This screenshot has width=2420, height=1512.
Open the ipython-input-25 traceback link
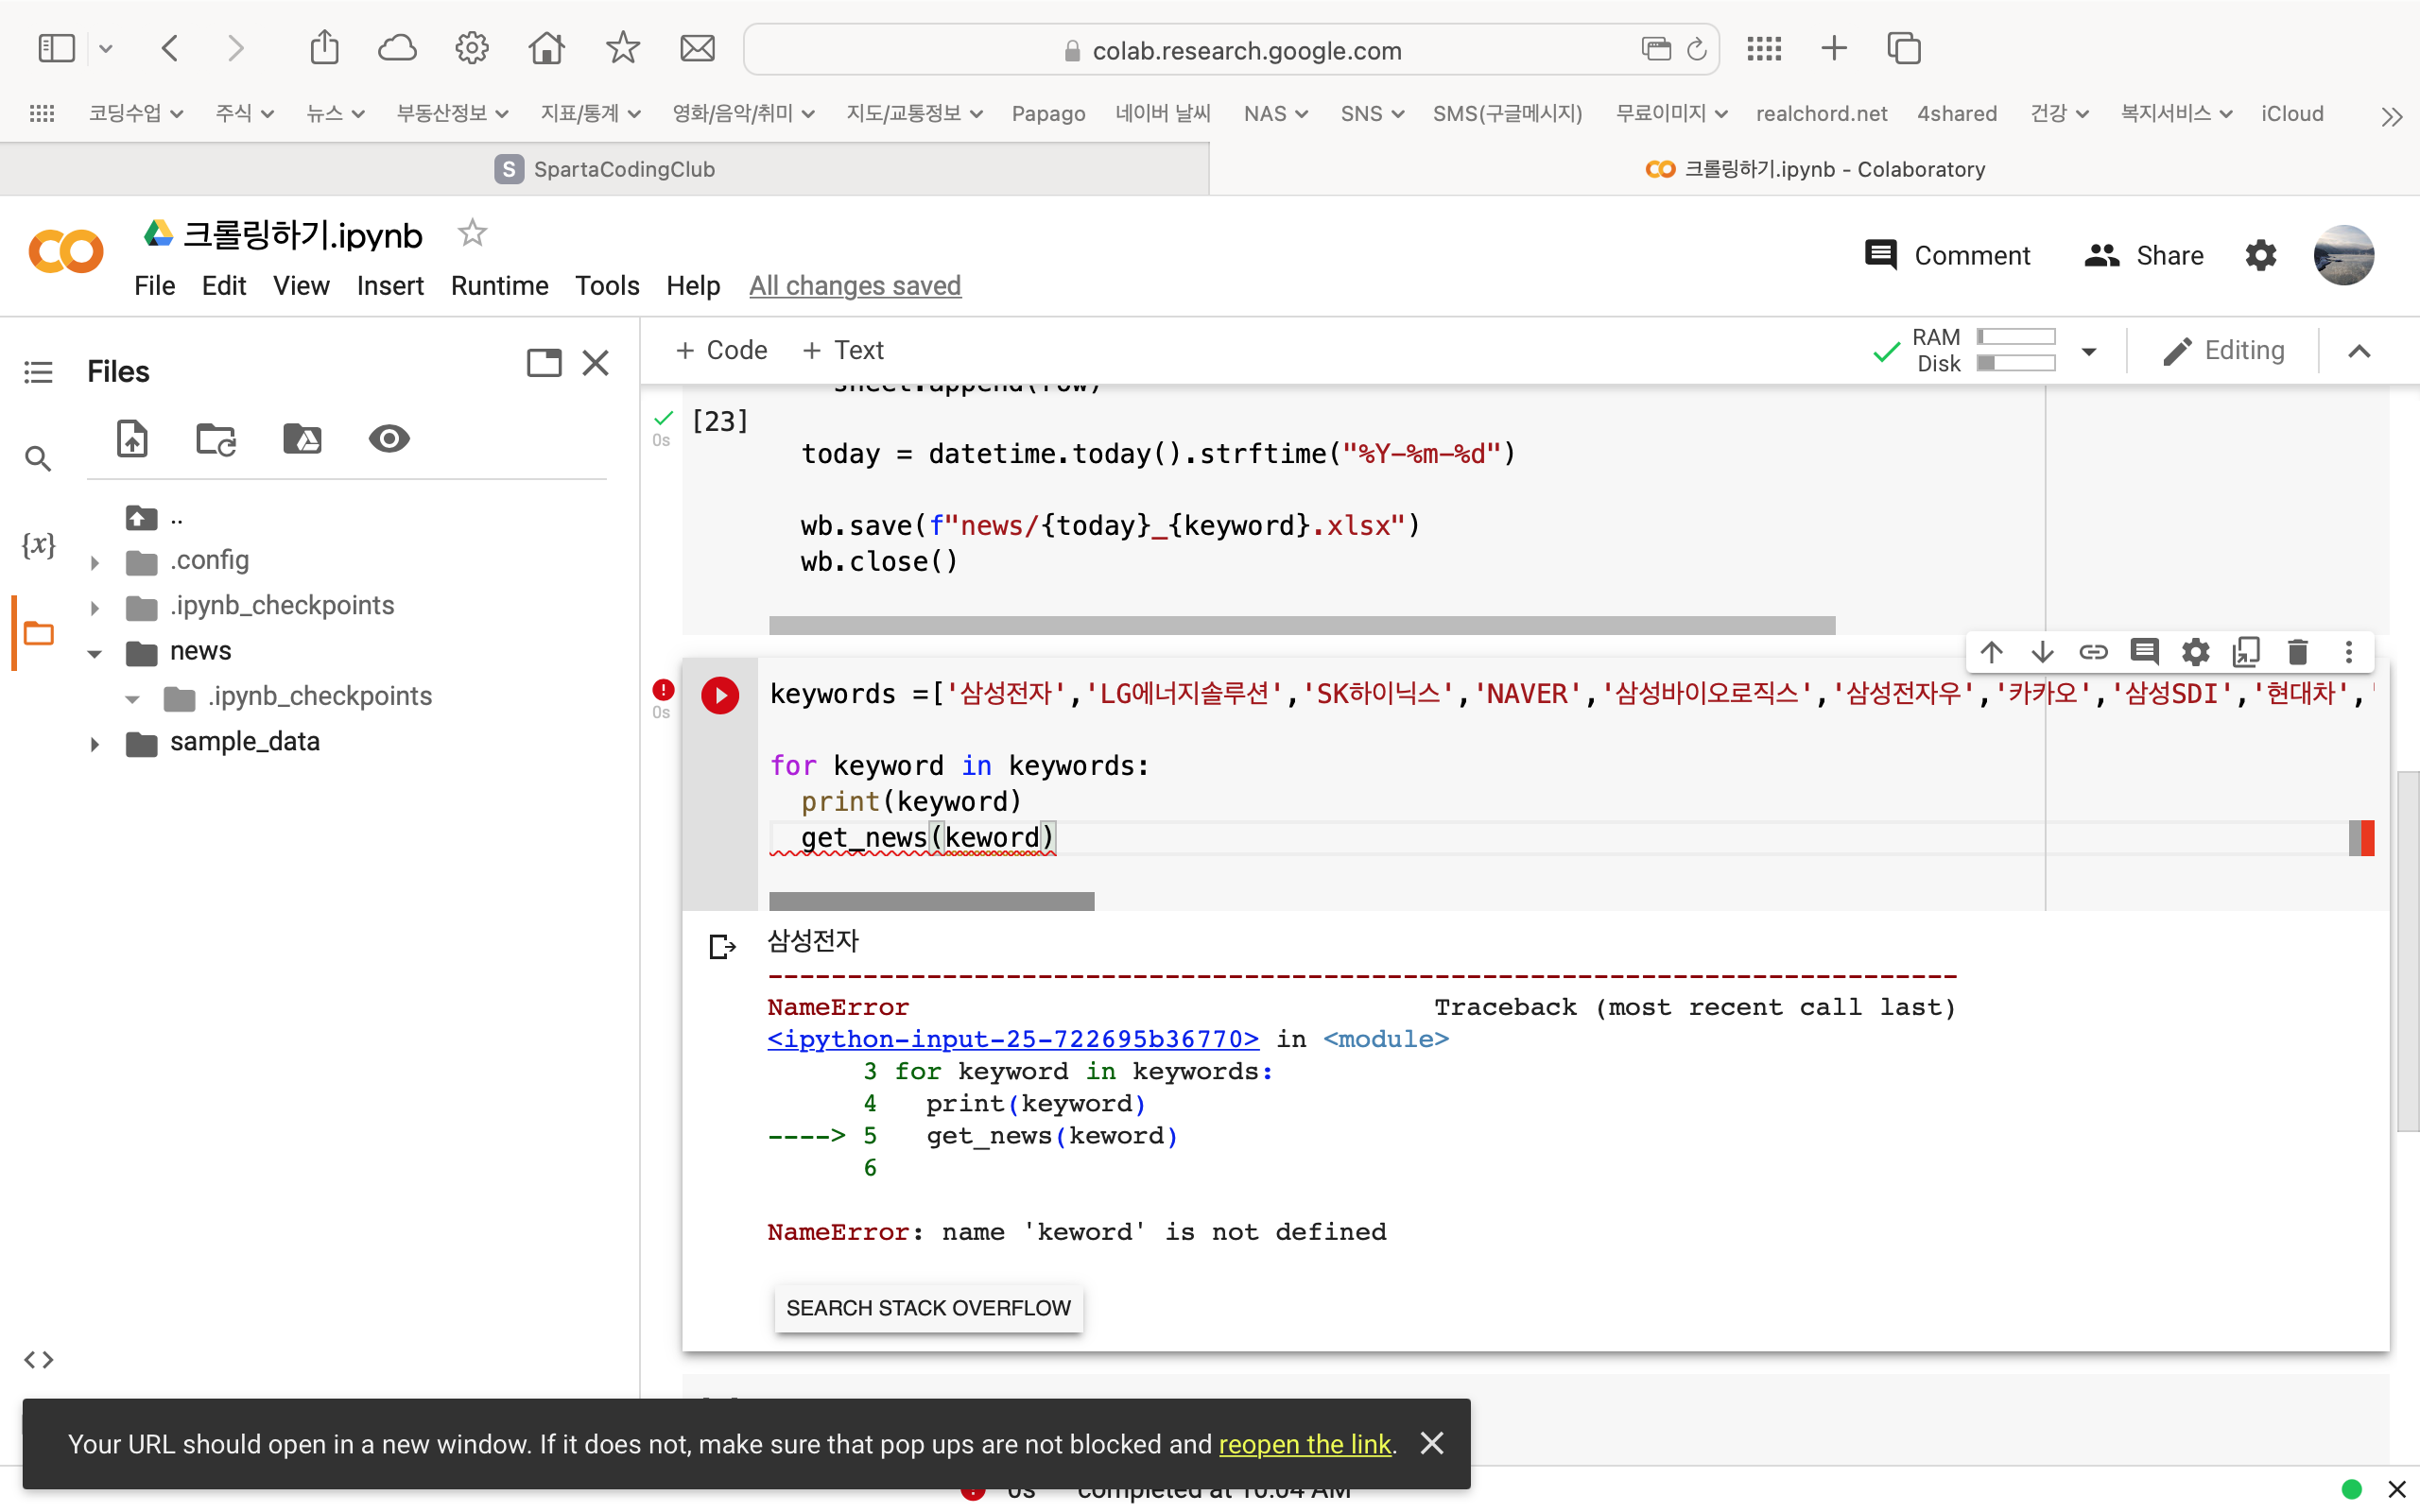(1013, 1039)
